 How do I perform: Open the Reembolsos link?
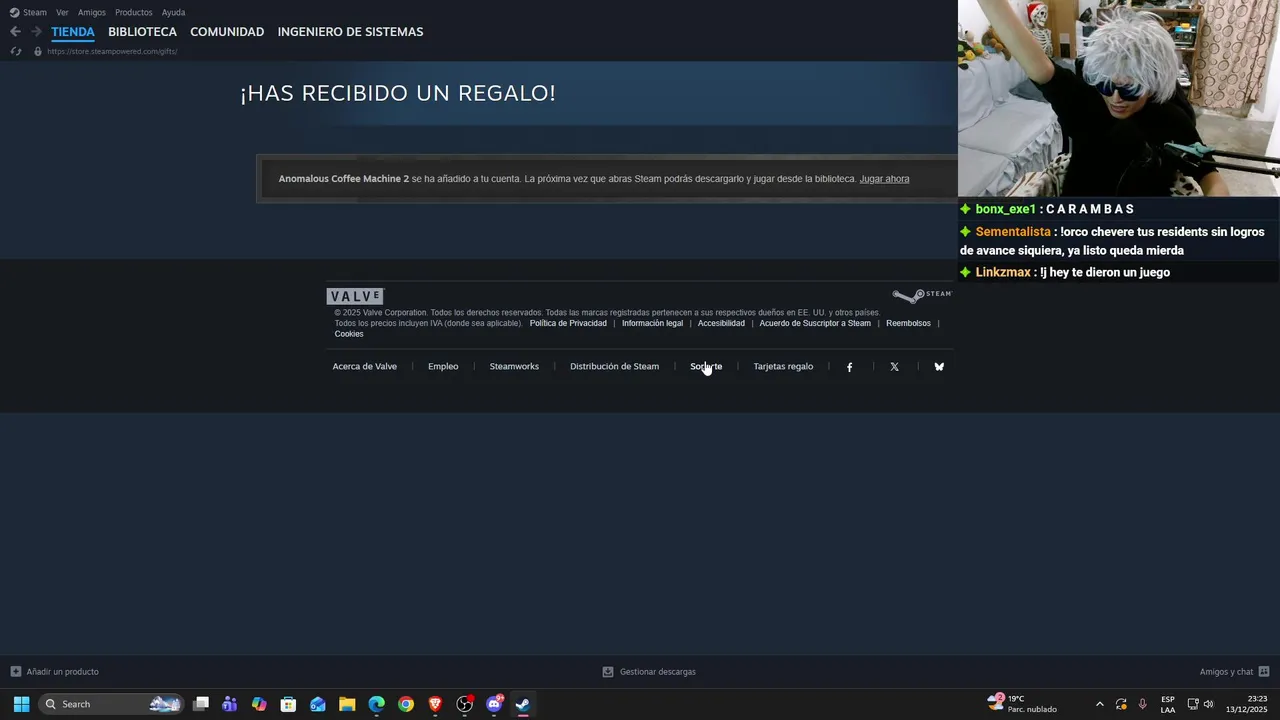click(908, 323)
